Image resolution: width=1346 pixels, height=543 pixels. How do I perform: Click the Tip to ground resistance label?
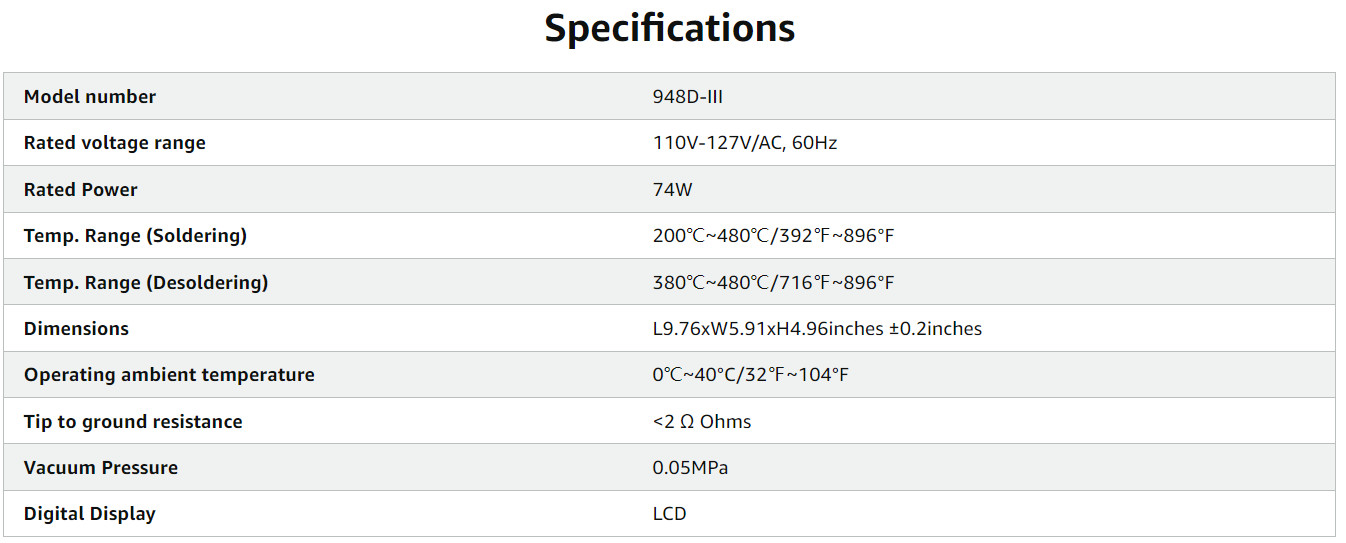133,422
